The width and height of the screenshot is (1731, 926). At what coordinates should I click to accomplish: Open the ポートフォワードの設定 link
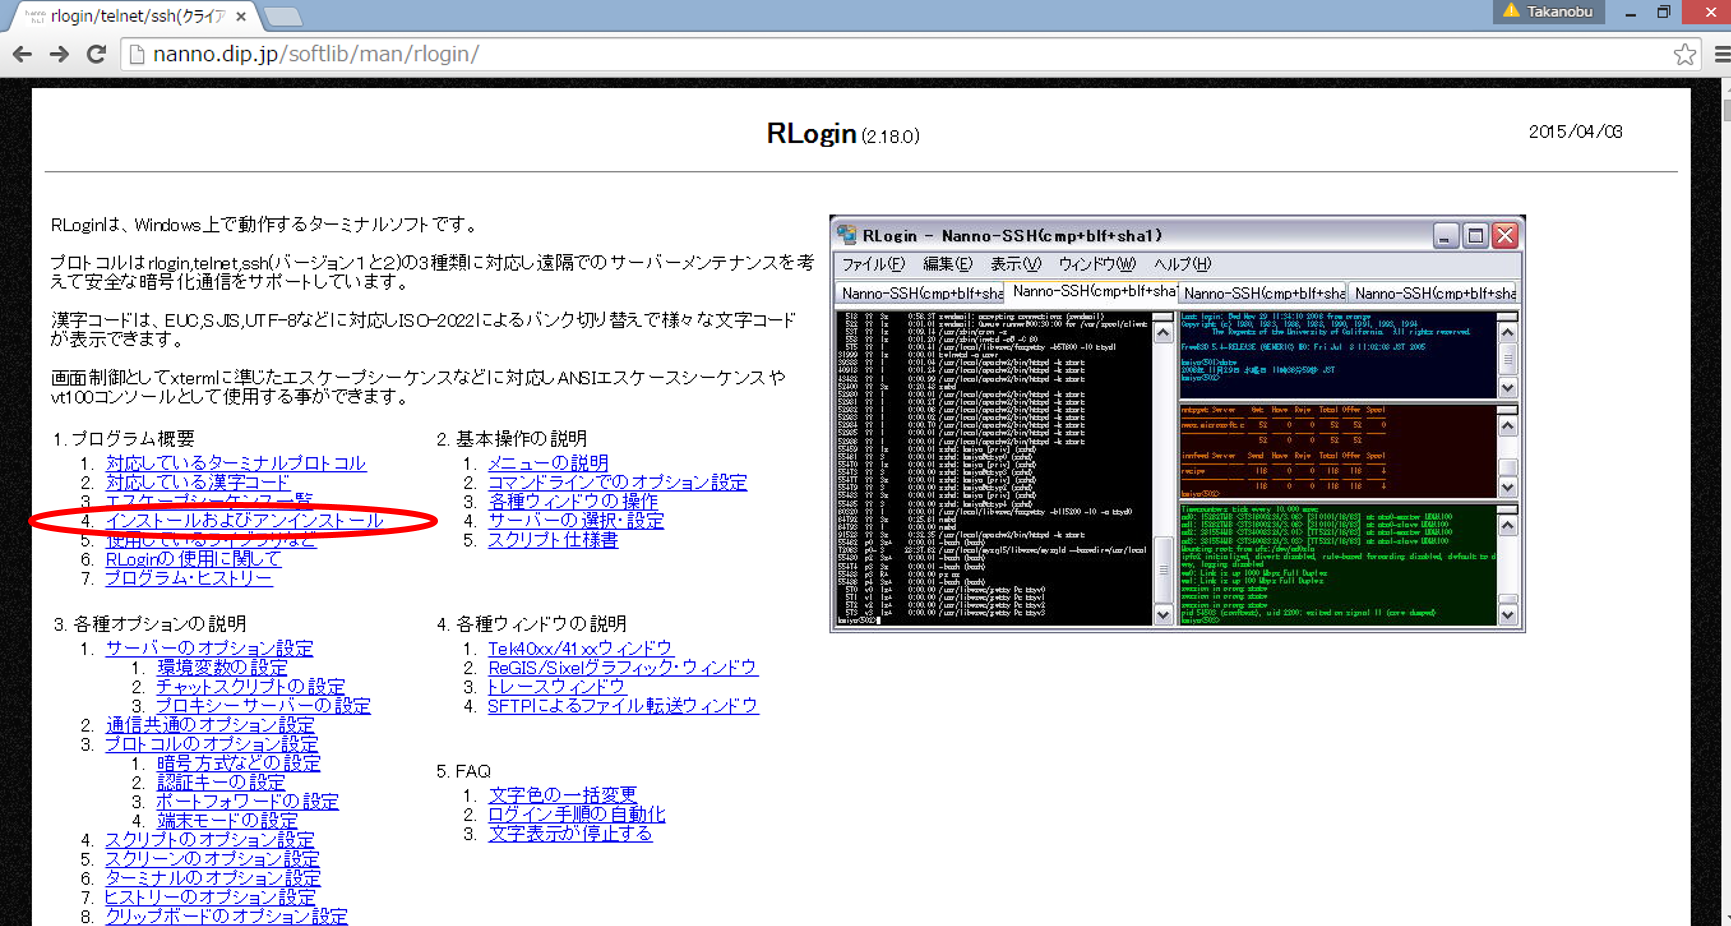[248, 801]
